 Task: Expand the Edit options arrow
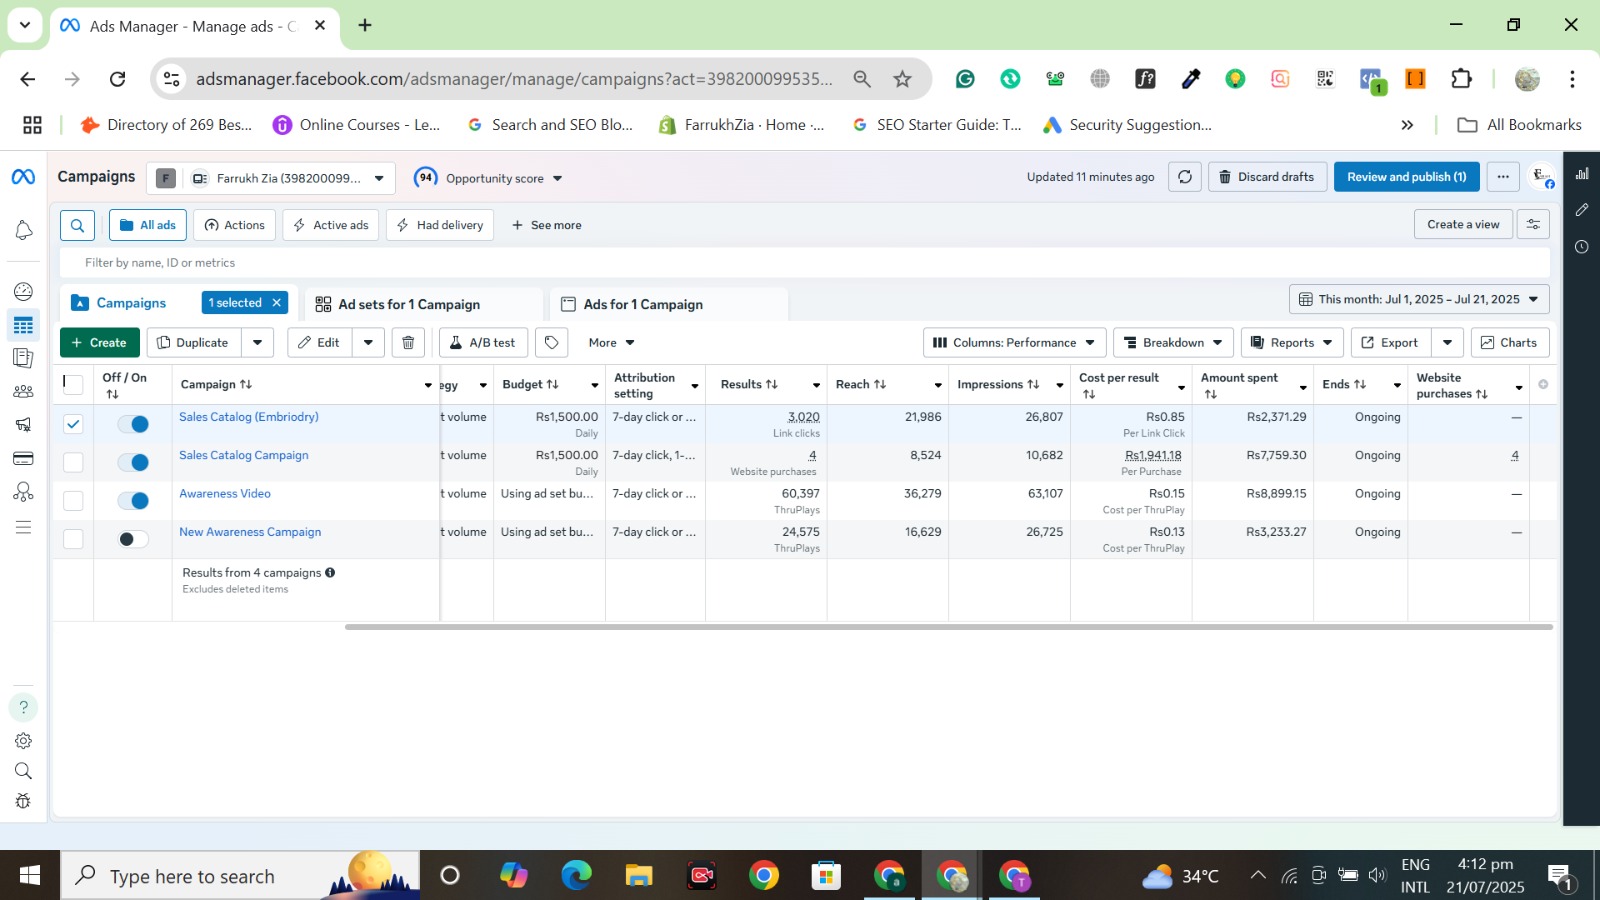pyautogui.click(x=368, y=343)
